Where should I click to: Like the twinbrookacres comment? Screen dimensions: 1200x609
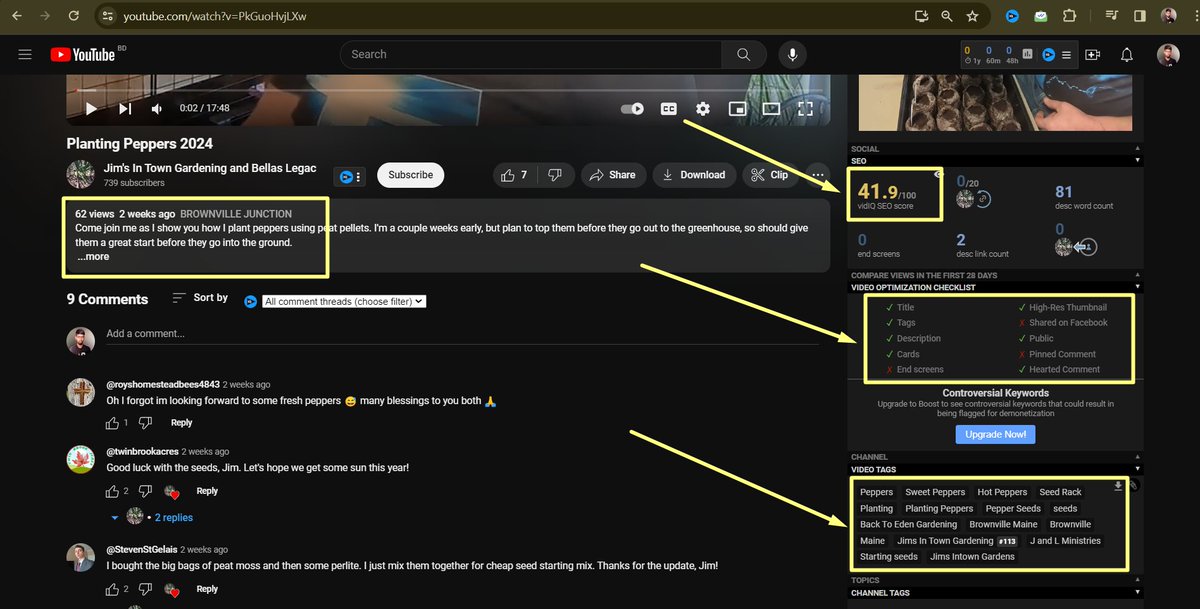[113, 491]
